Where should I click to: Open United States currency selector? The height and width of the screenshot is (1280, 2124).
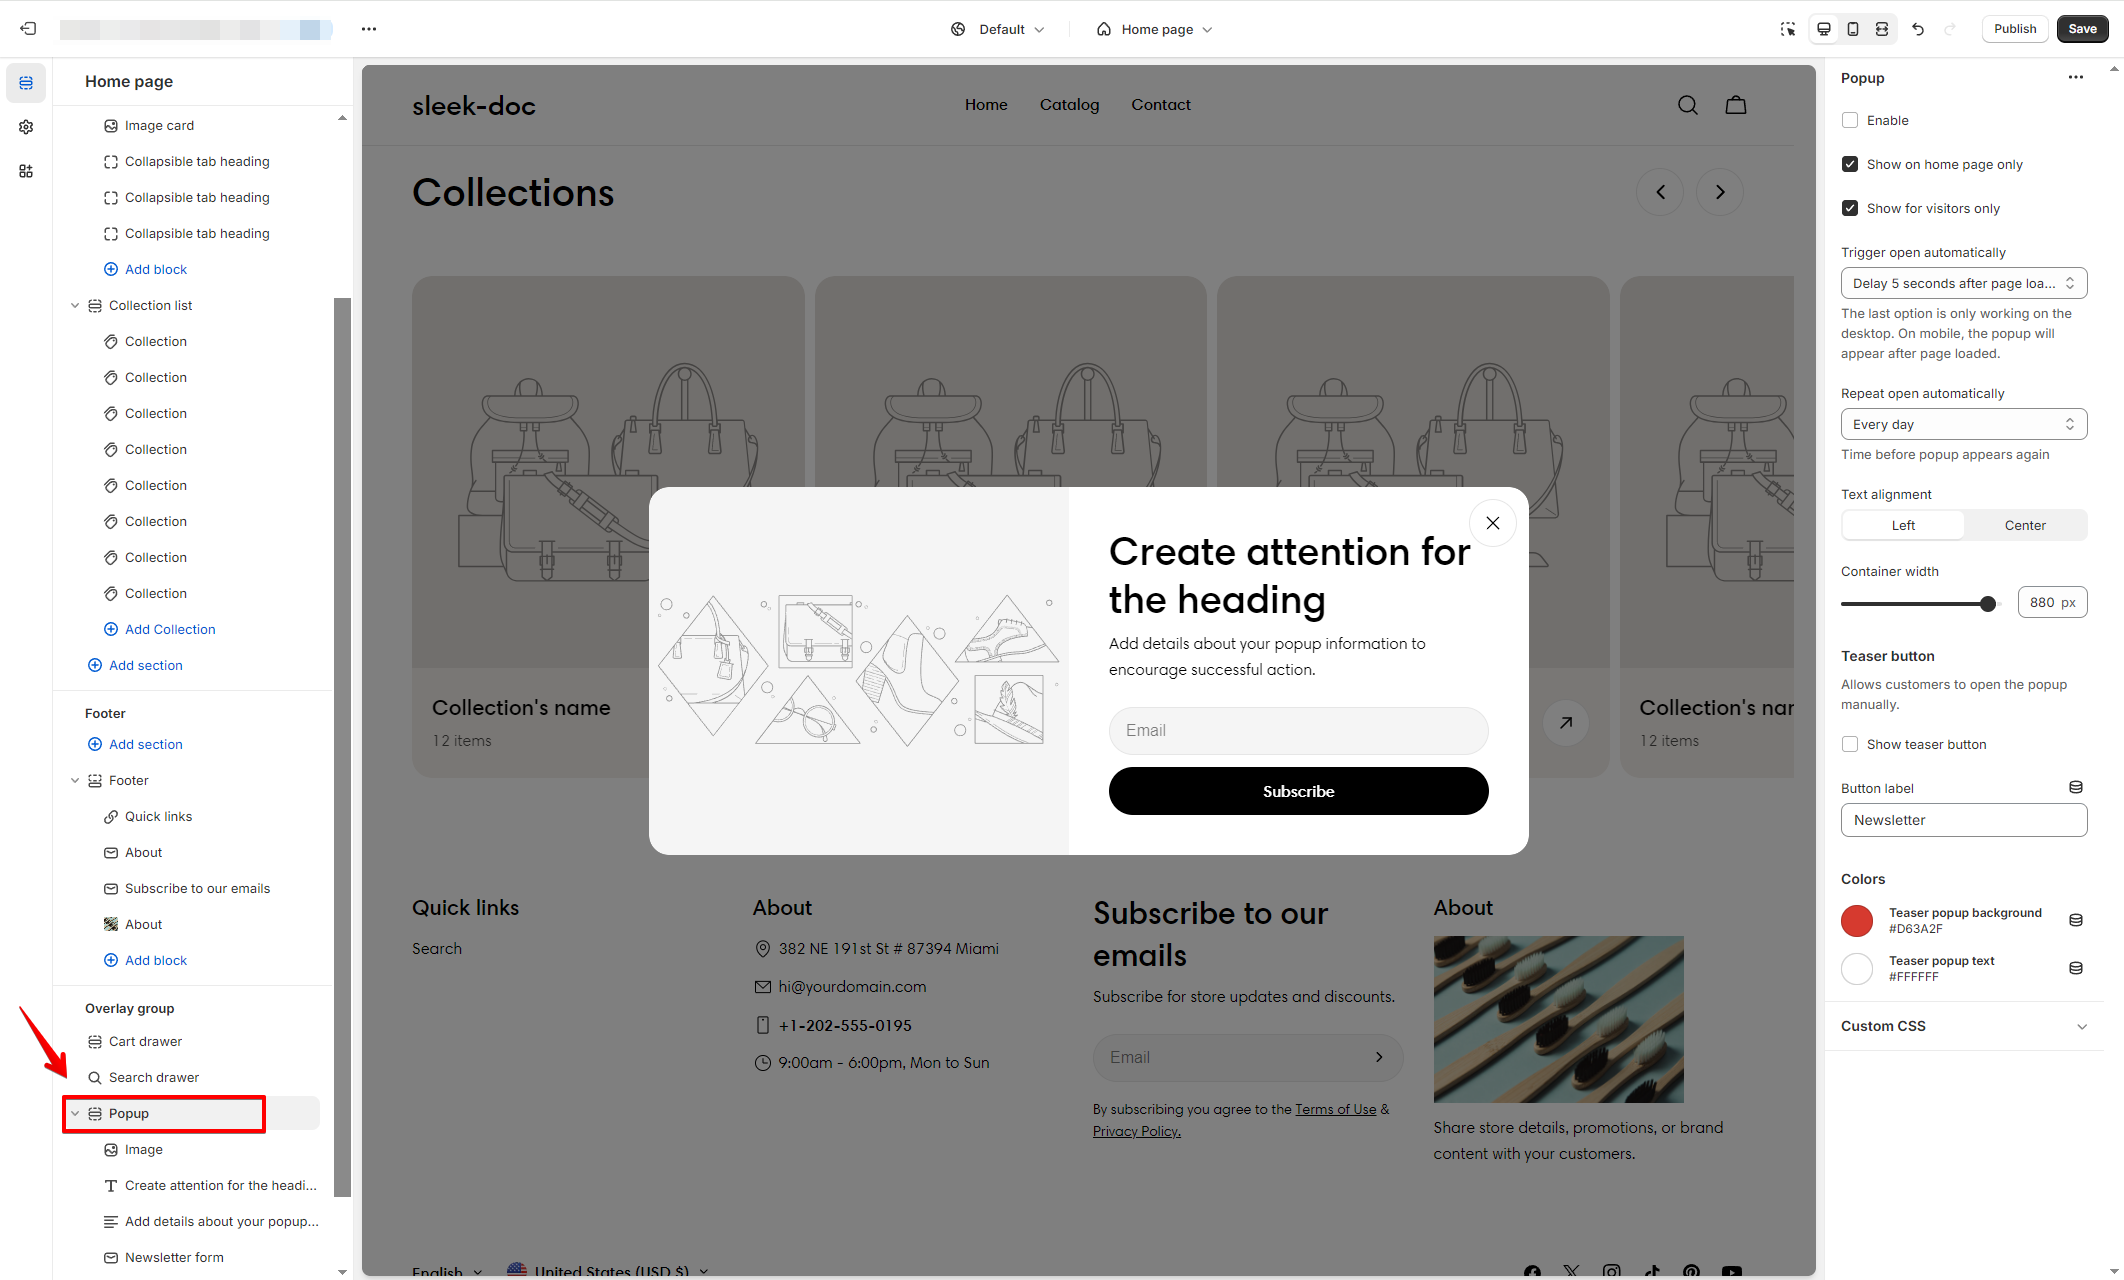(x=607, y=1271)
